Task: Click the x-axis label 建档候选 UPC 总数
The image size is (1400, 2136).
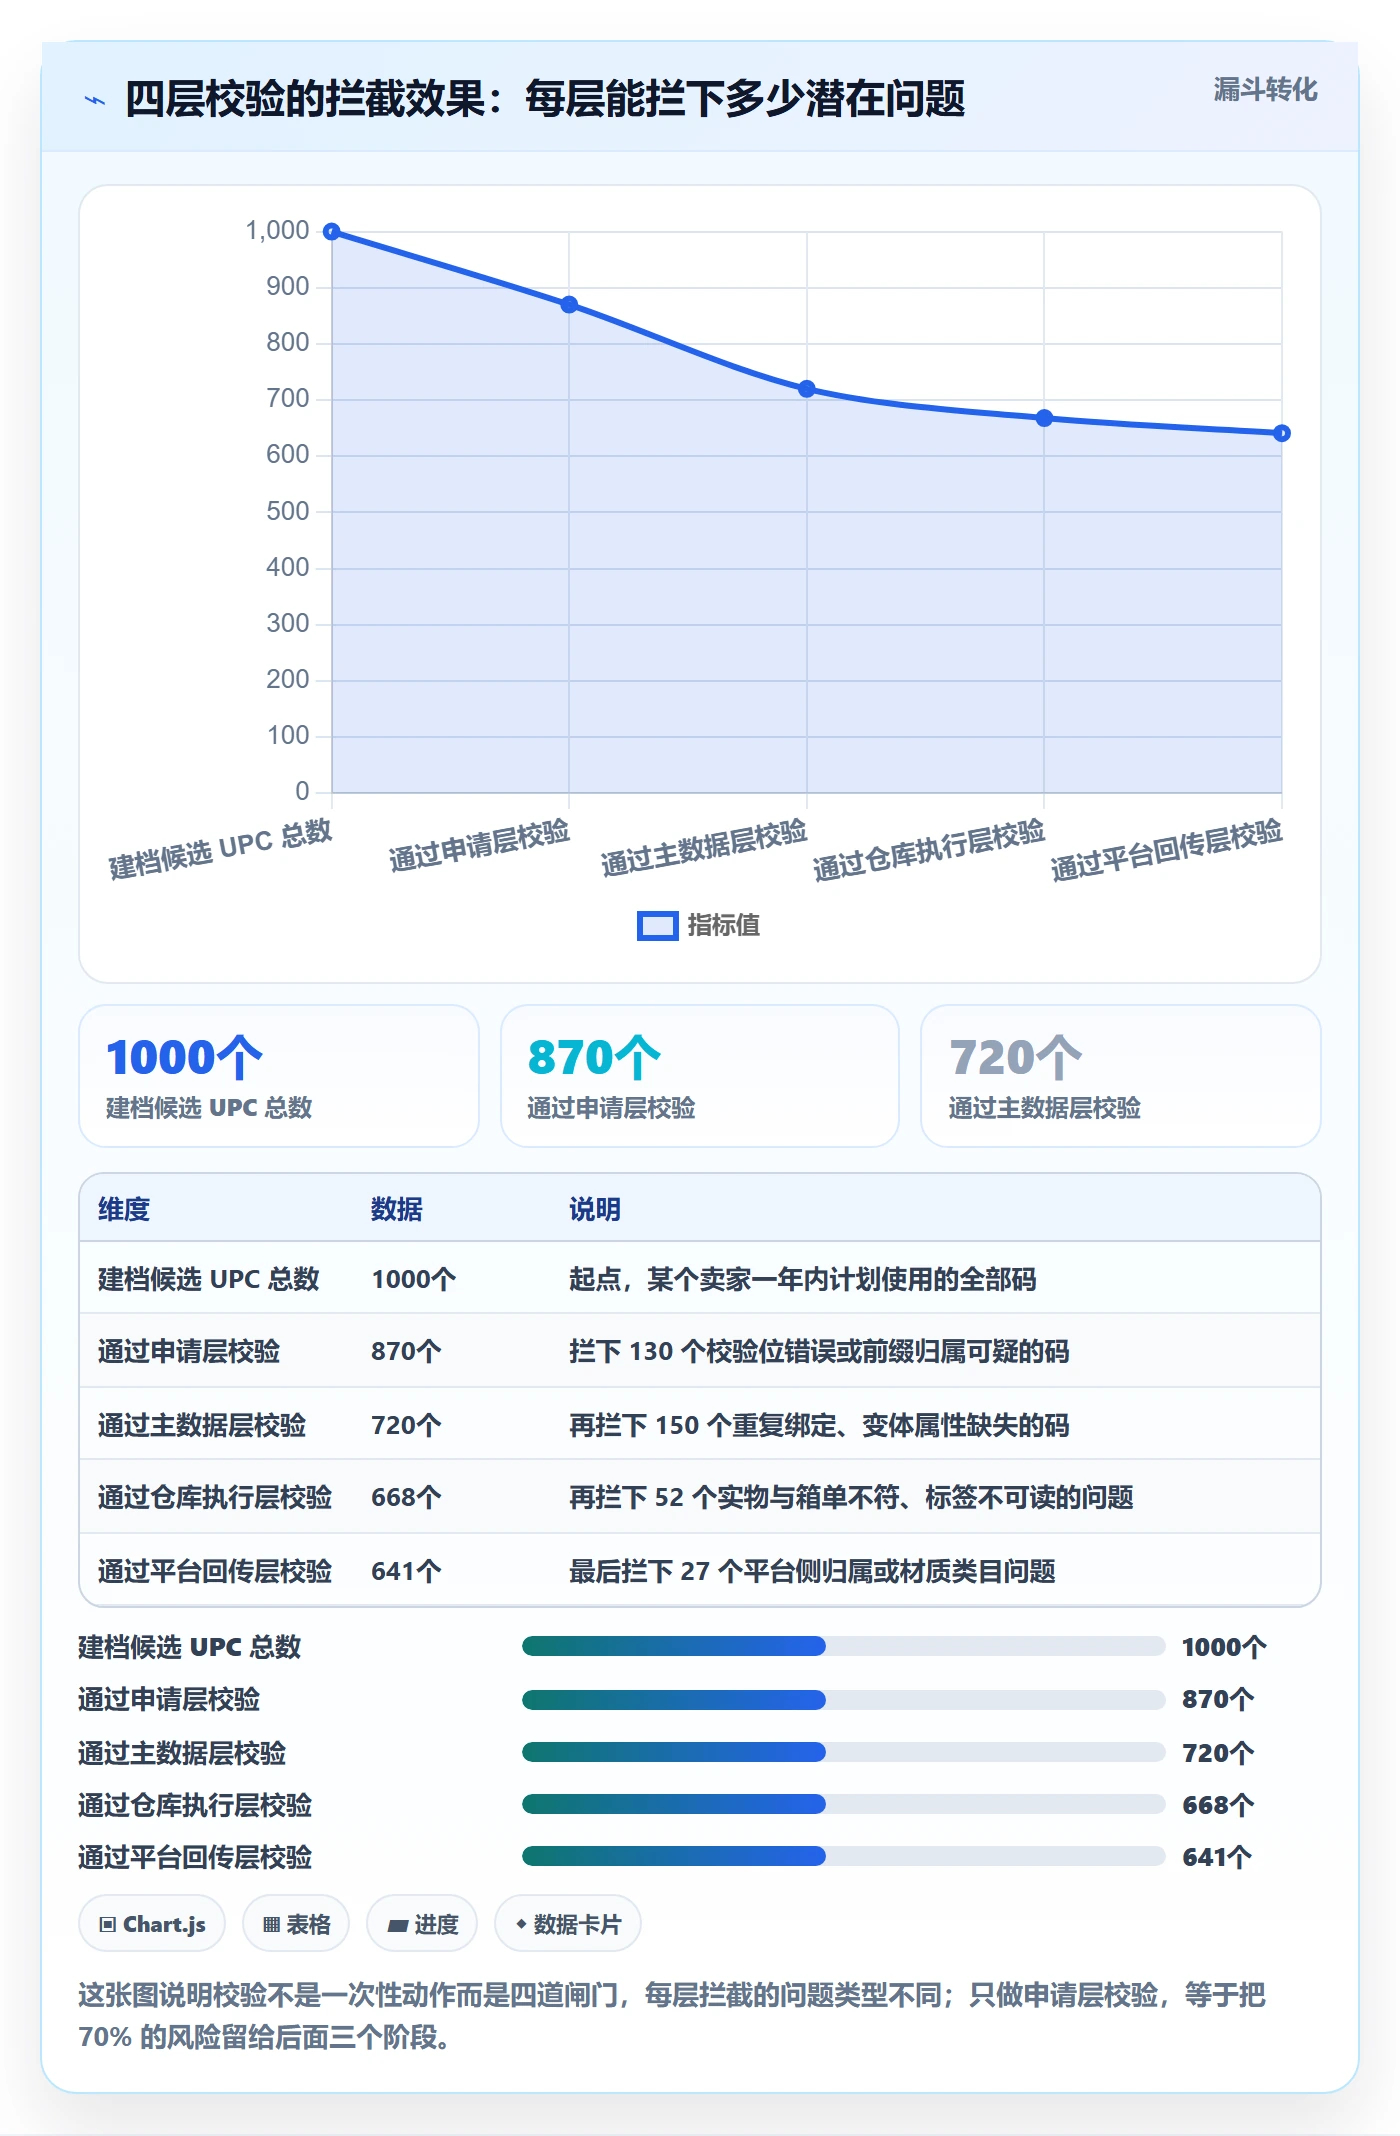Action: [x=220, y=849]
